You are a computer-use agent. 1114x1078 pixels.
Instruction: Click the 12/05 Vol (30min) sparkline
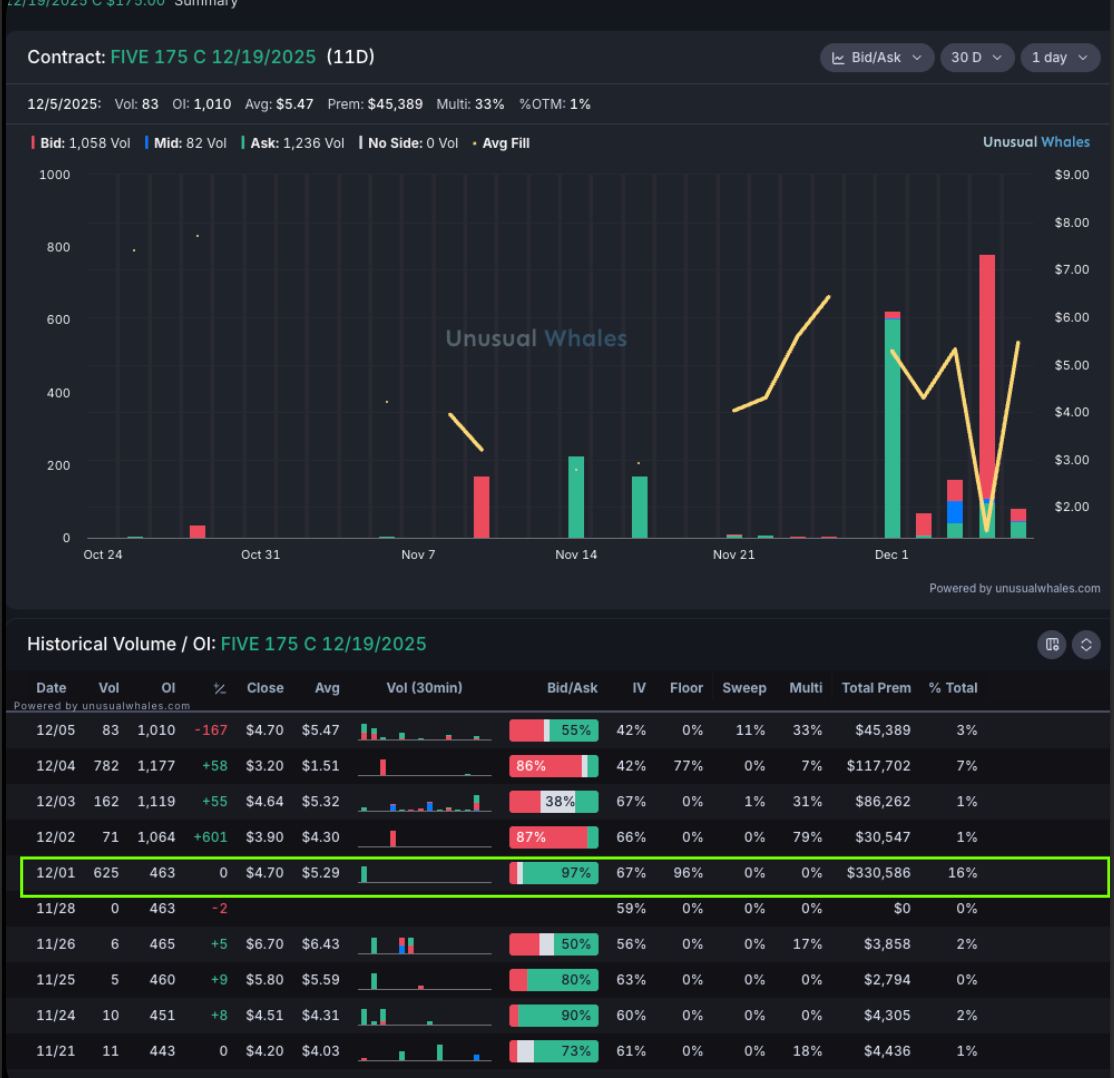tap(424, 731)
